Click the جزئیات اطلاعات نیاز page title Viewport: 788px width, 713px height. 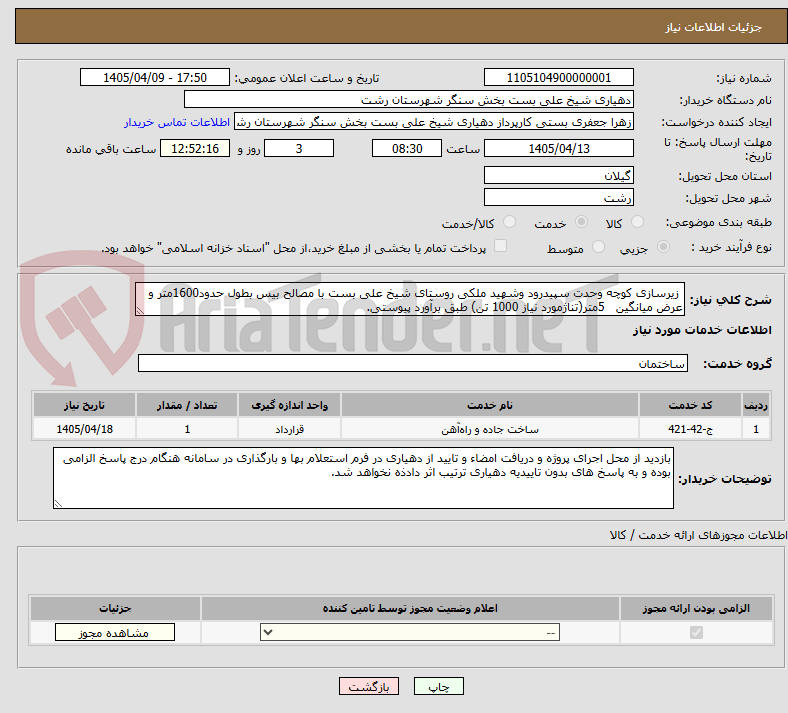coord(714,27)
